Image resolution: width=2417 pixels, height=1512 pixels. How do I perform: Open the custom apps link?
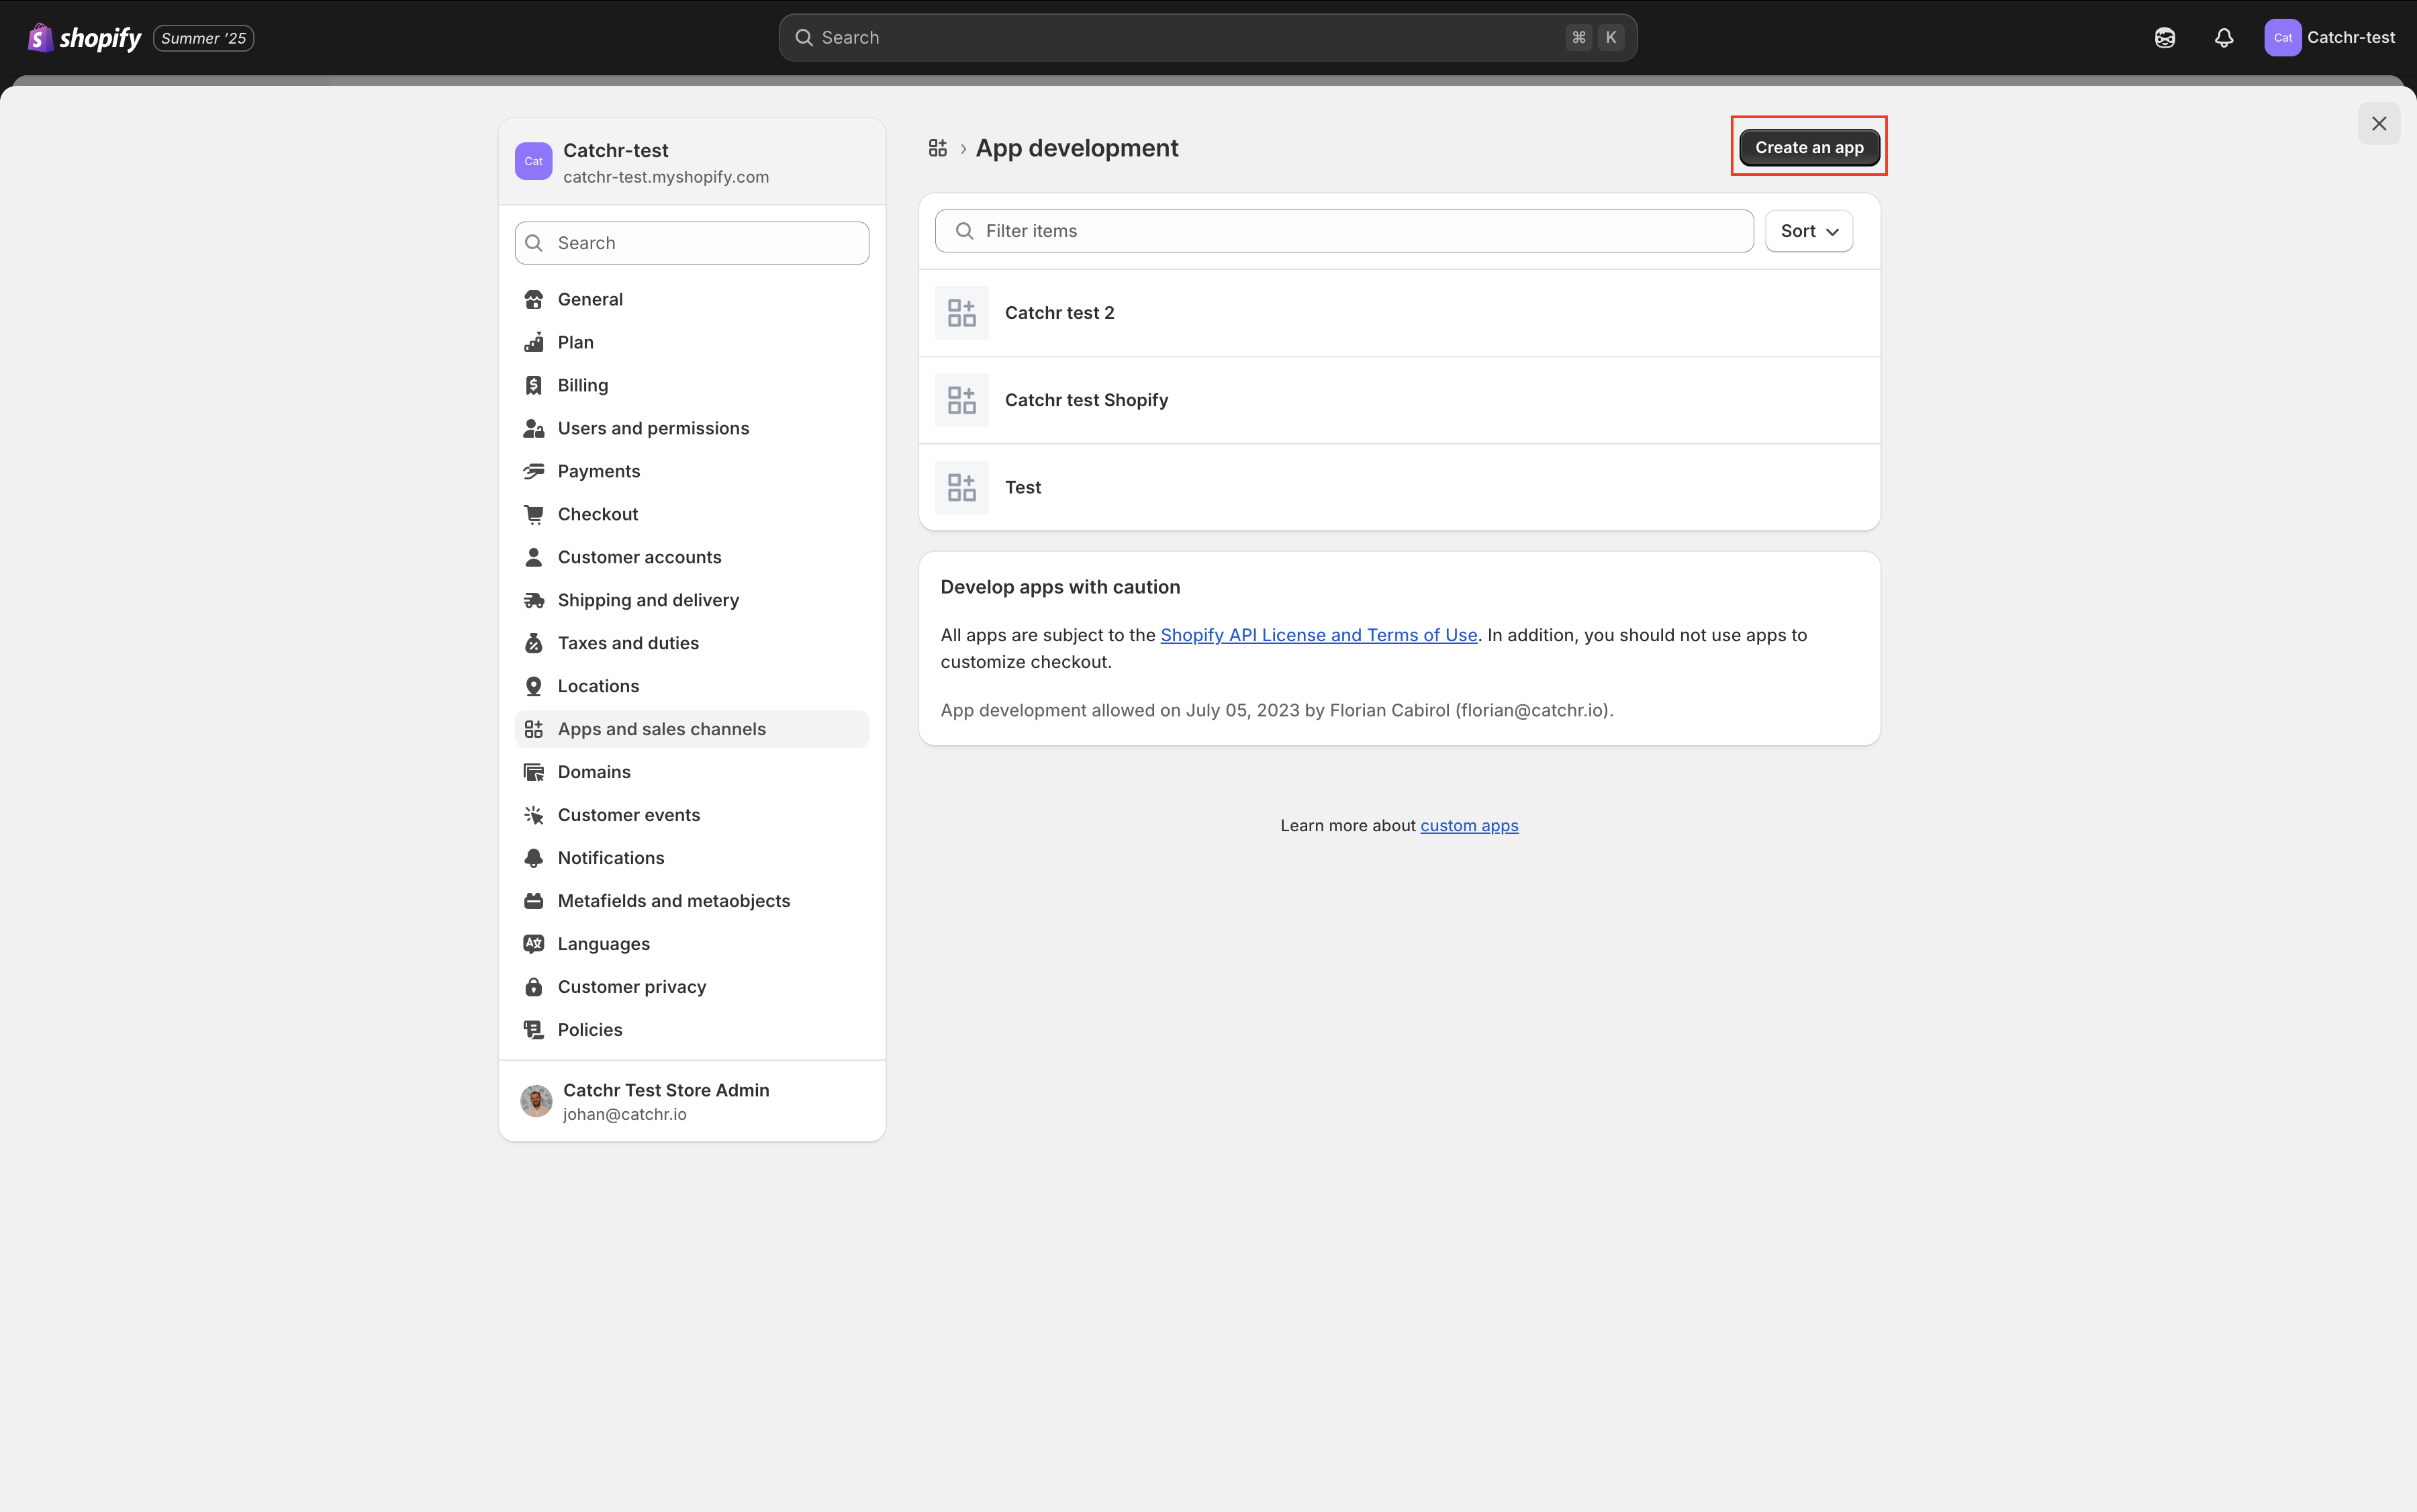tap(1468, 825)
